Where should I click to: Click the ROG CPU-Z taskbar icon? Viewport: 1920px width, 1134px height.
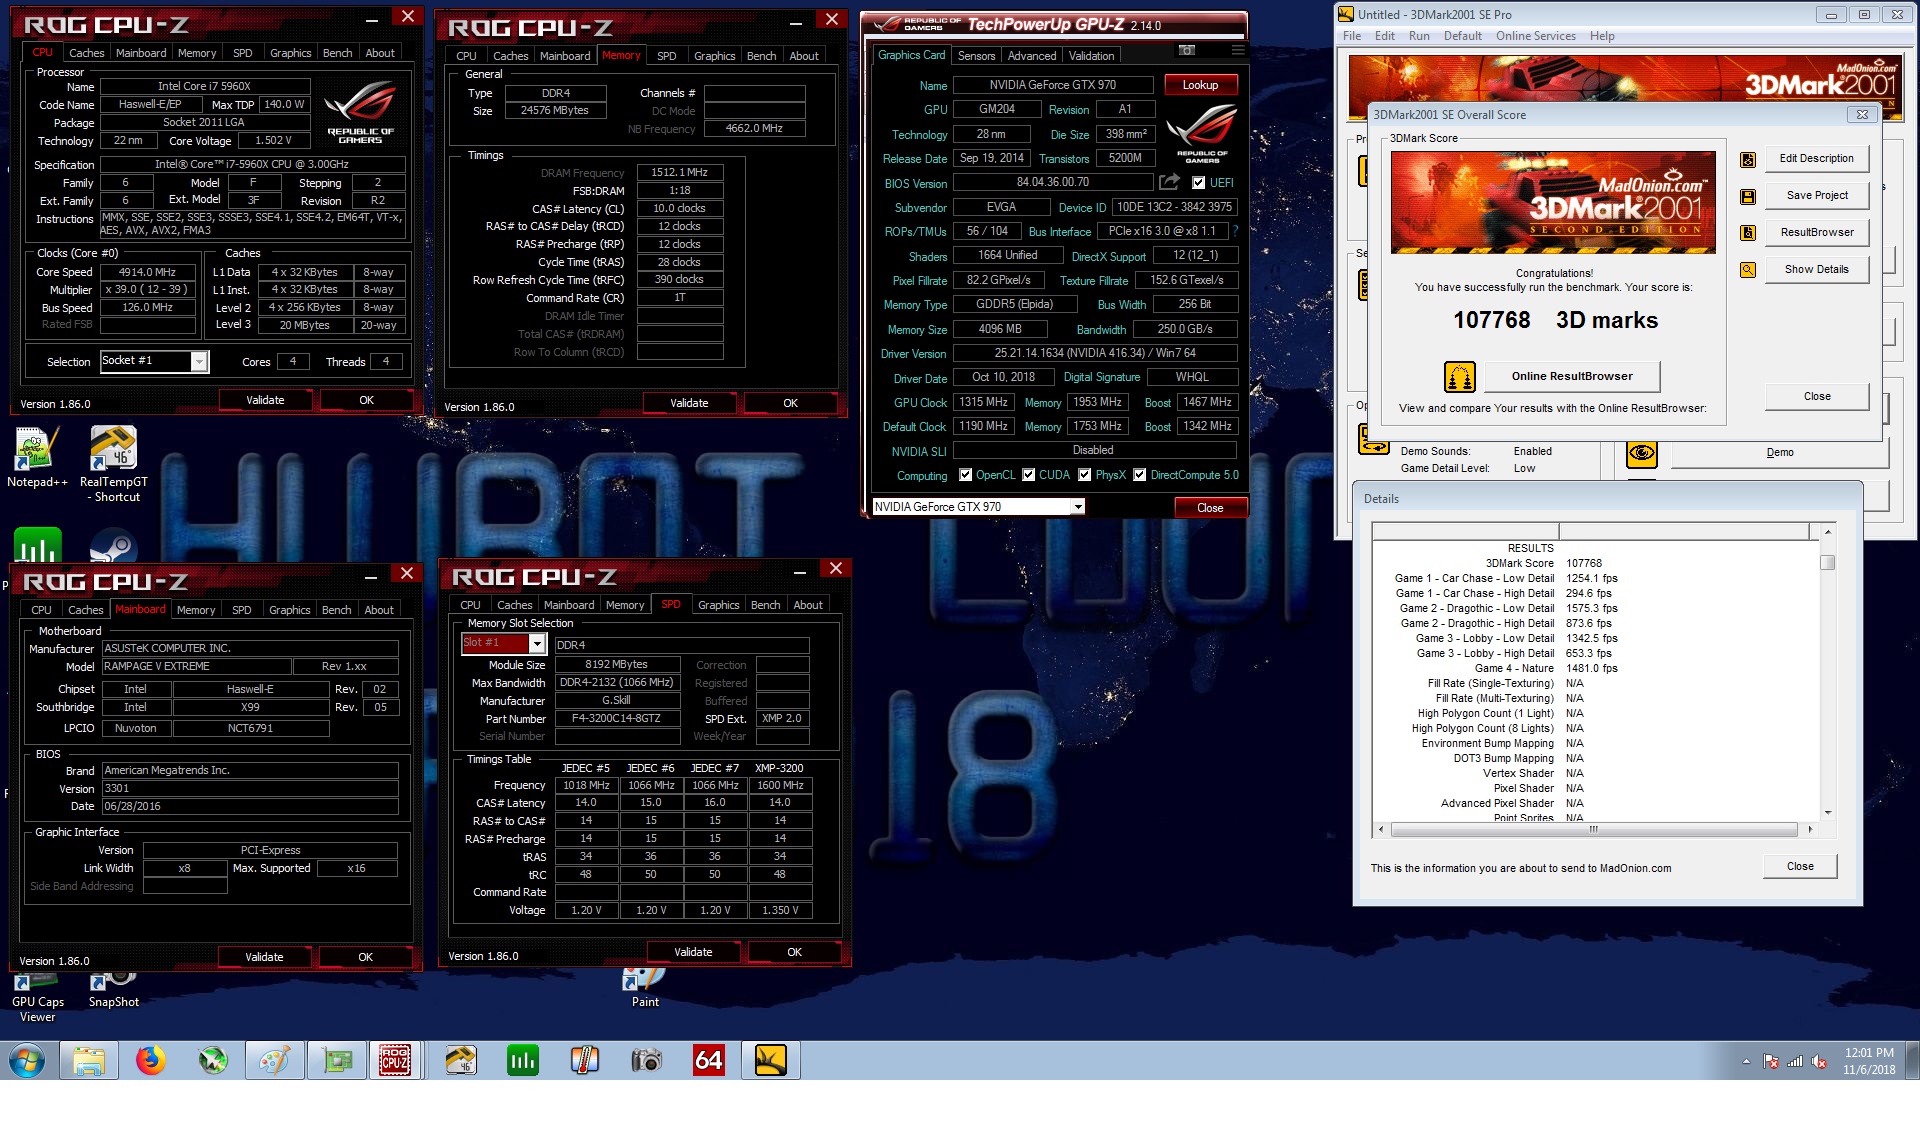pos(394,1060)
